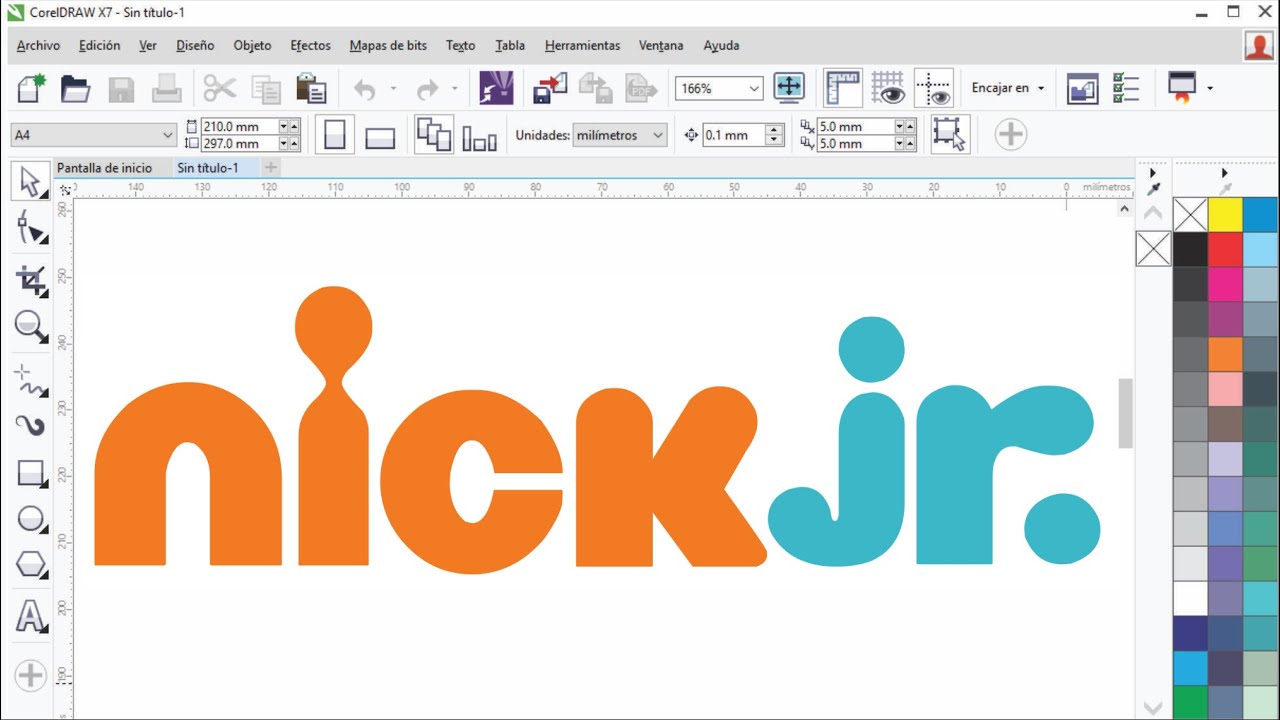The width and height of the screenshot is (1280, 720).
Task: Switch to Sin título-1 tab
Action: tap(208, 168)
